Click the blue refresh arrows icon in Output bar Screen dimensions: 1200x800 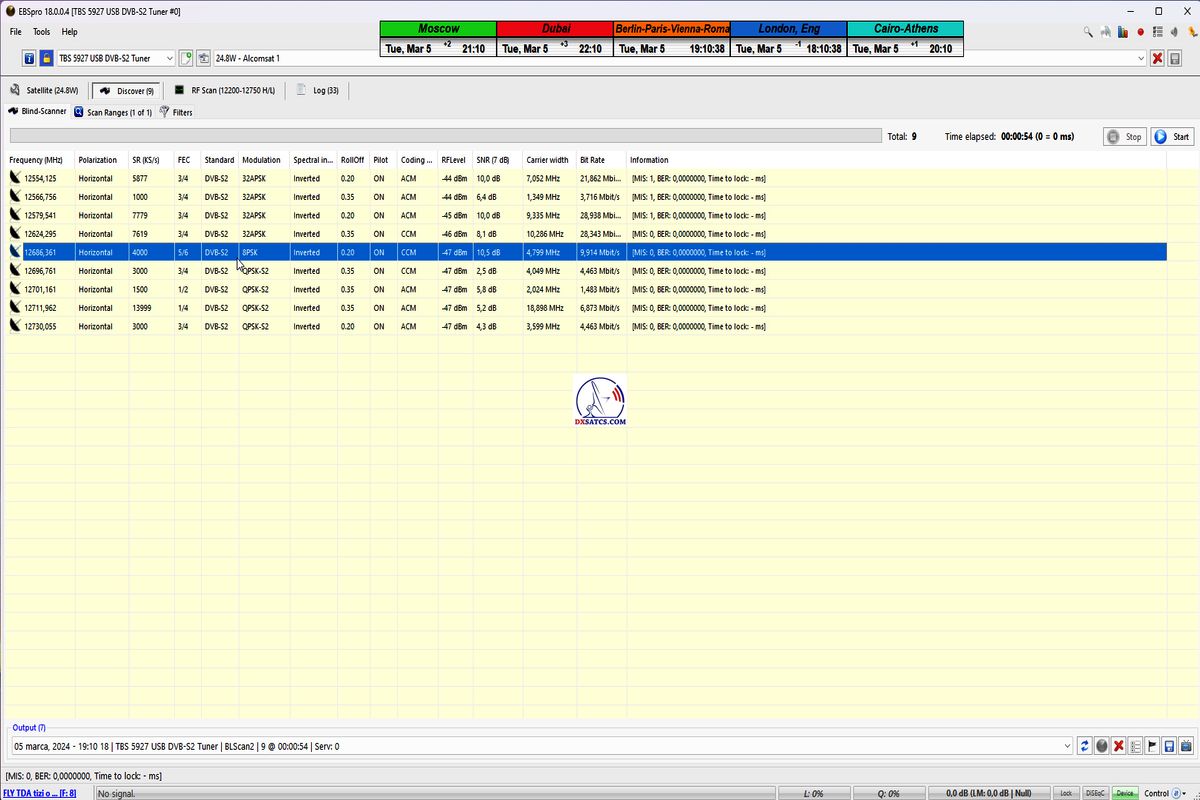point(1084,746)
